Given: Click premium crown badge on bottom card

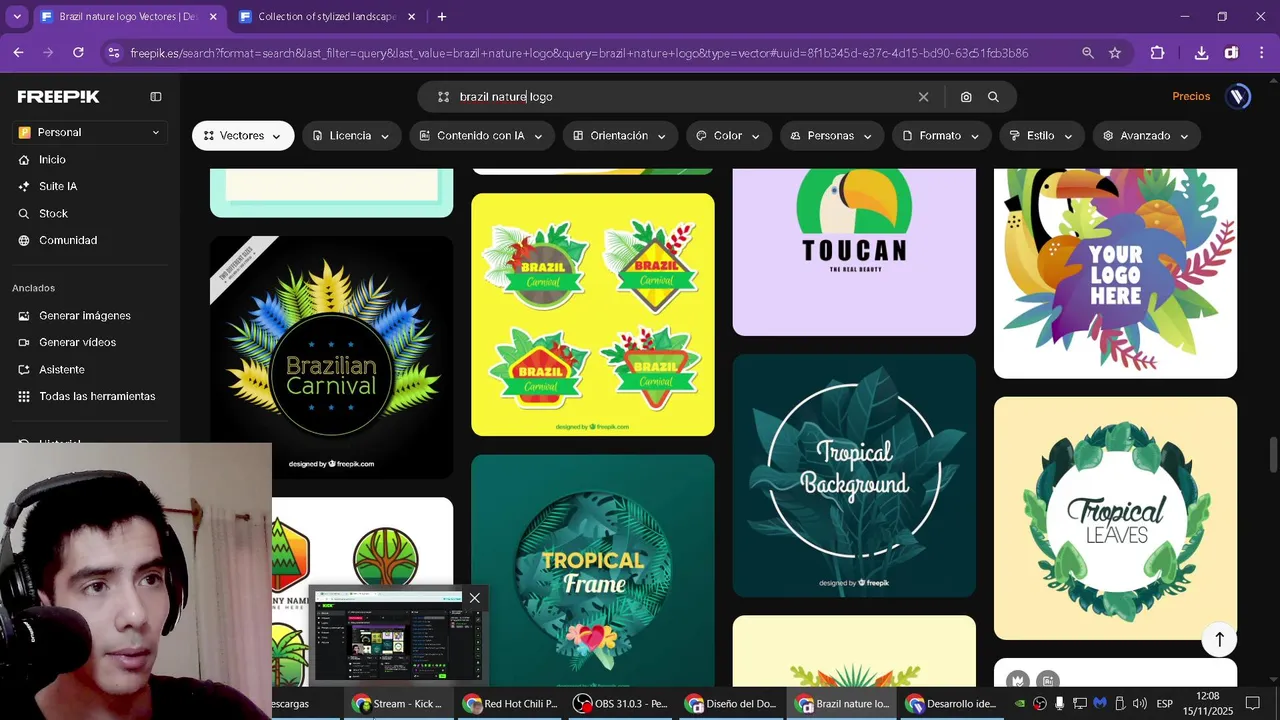Looking at the screenshot, I should point(1018,681).
